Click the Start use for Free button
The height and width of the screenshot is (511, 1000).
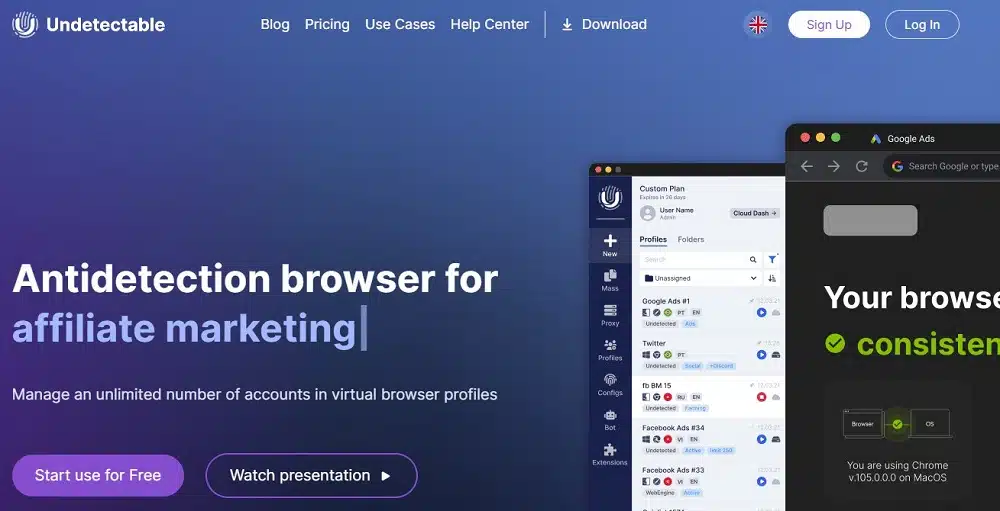98,476
